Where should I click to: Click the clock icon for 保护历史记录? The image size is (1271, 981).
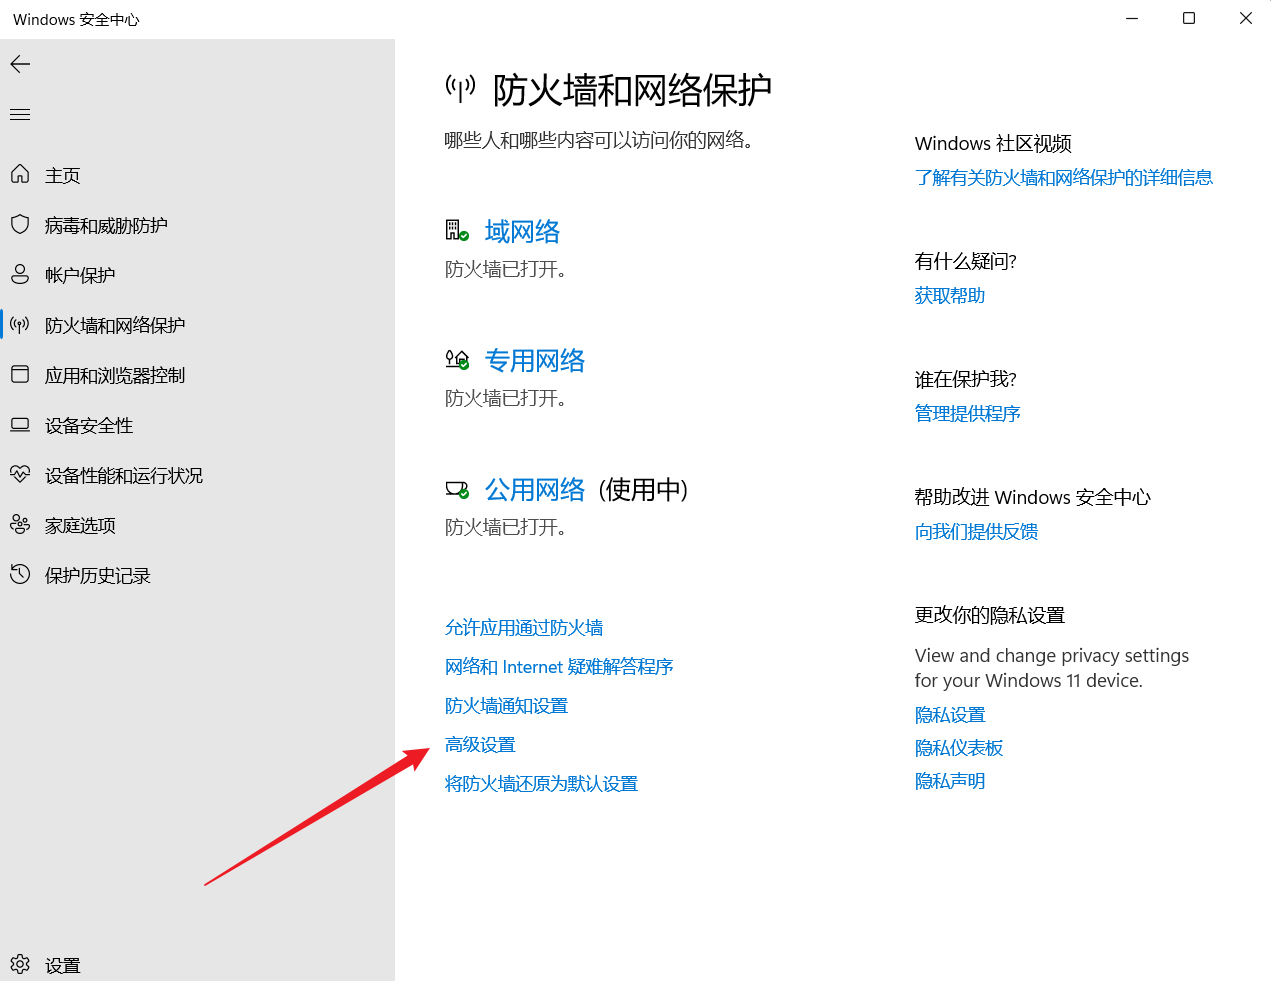click(20, 574)
